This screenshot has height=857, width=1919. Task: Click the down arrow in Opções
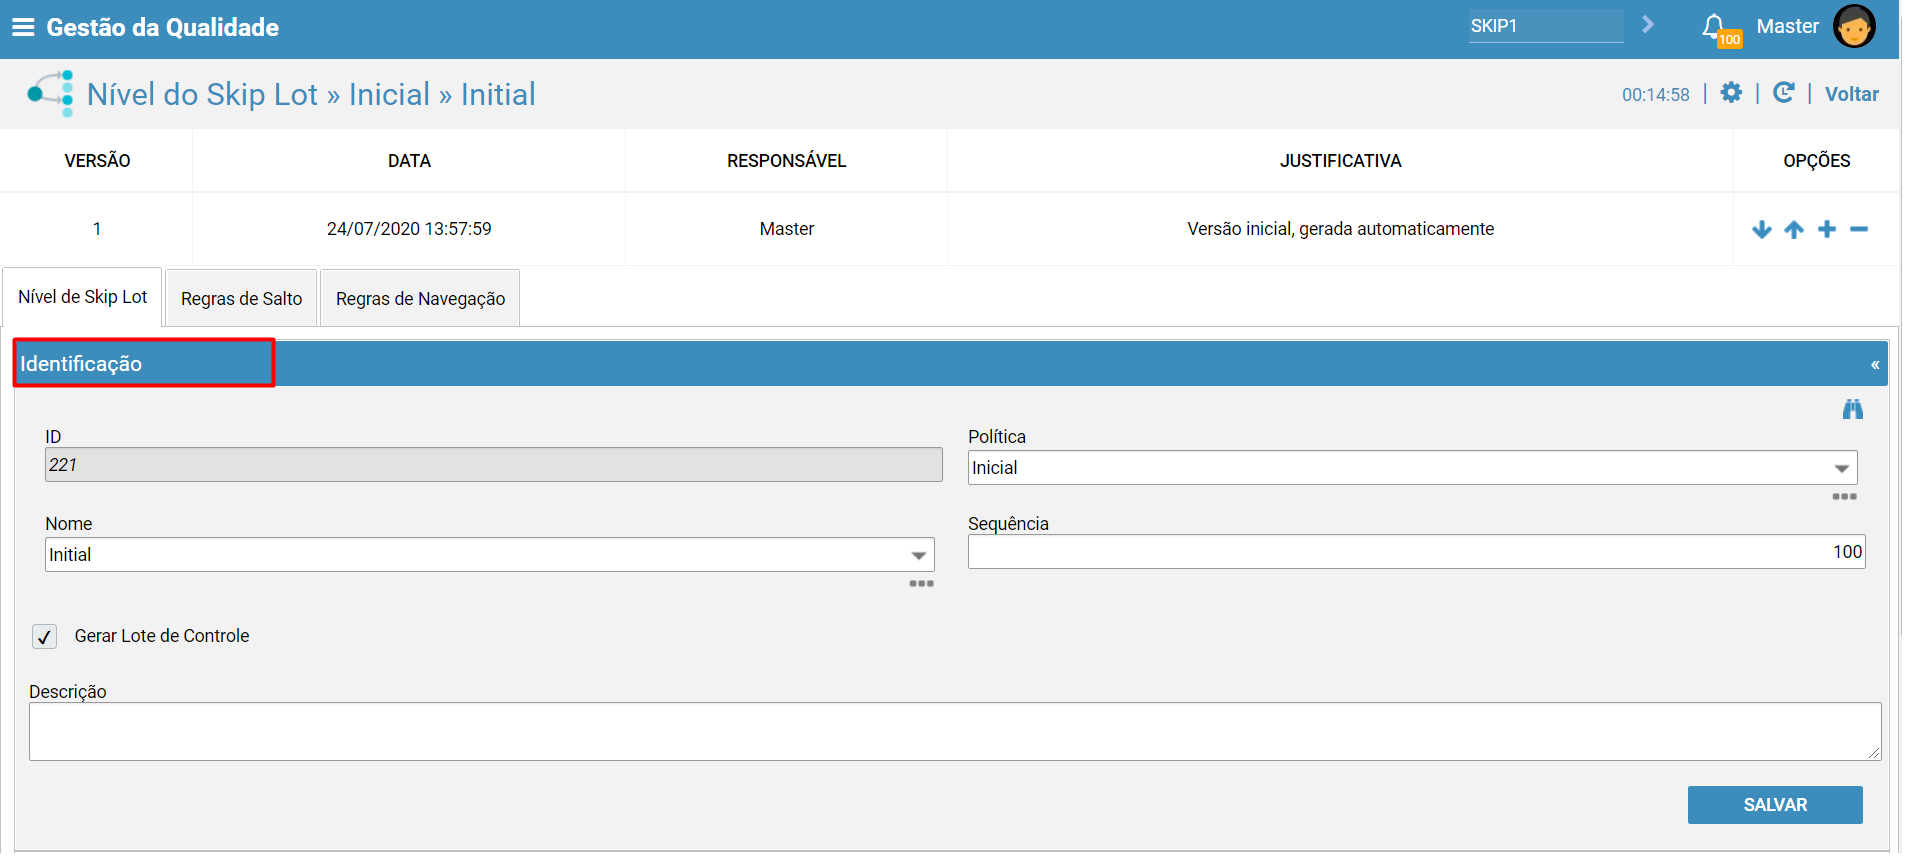1762,230
